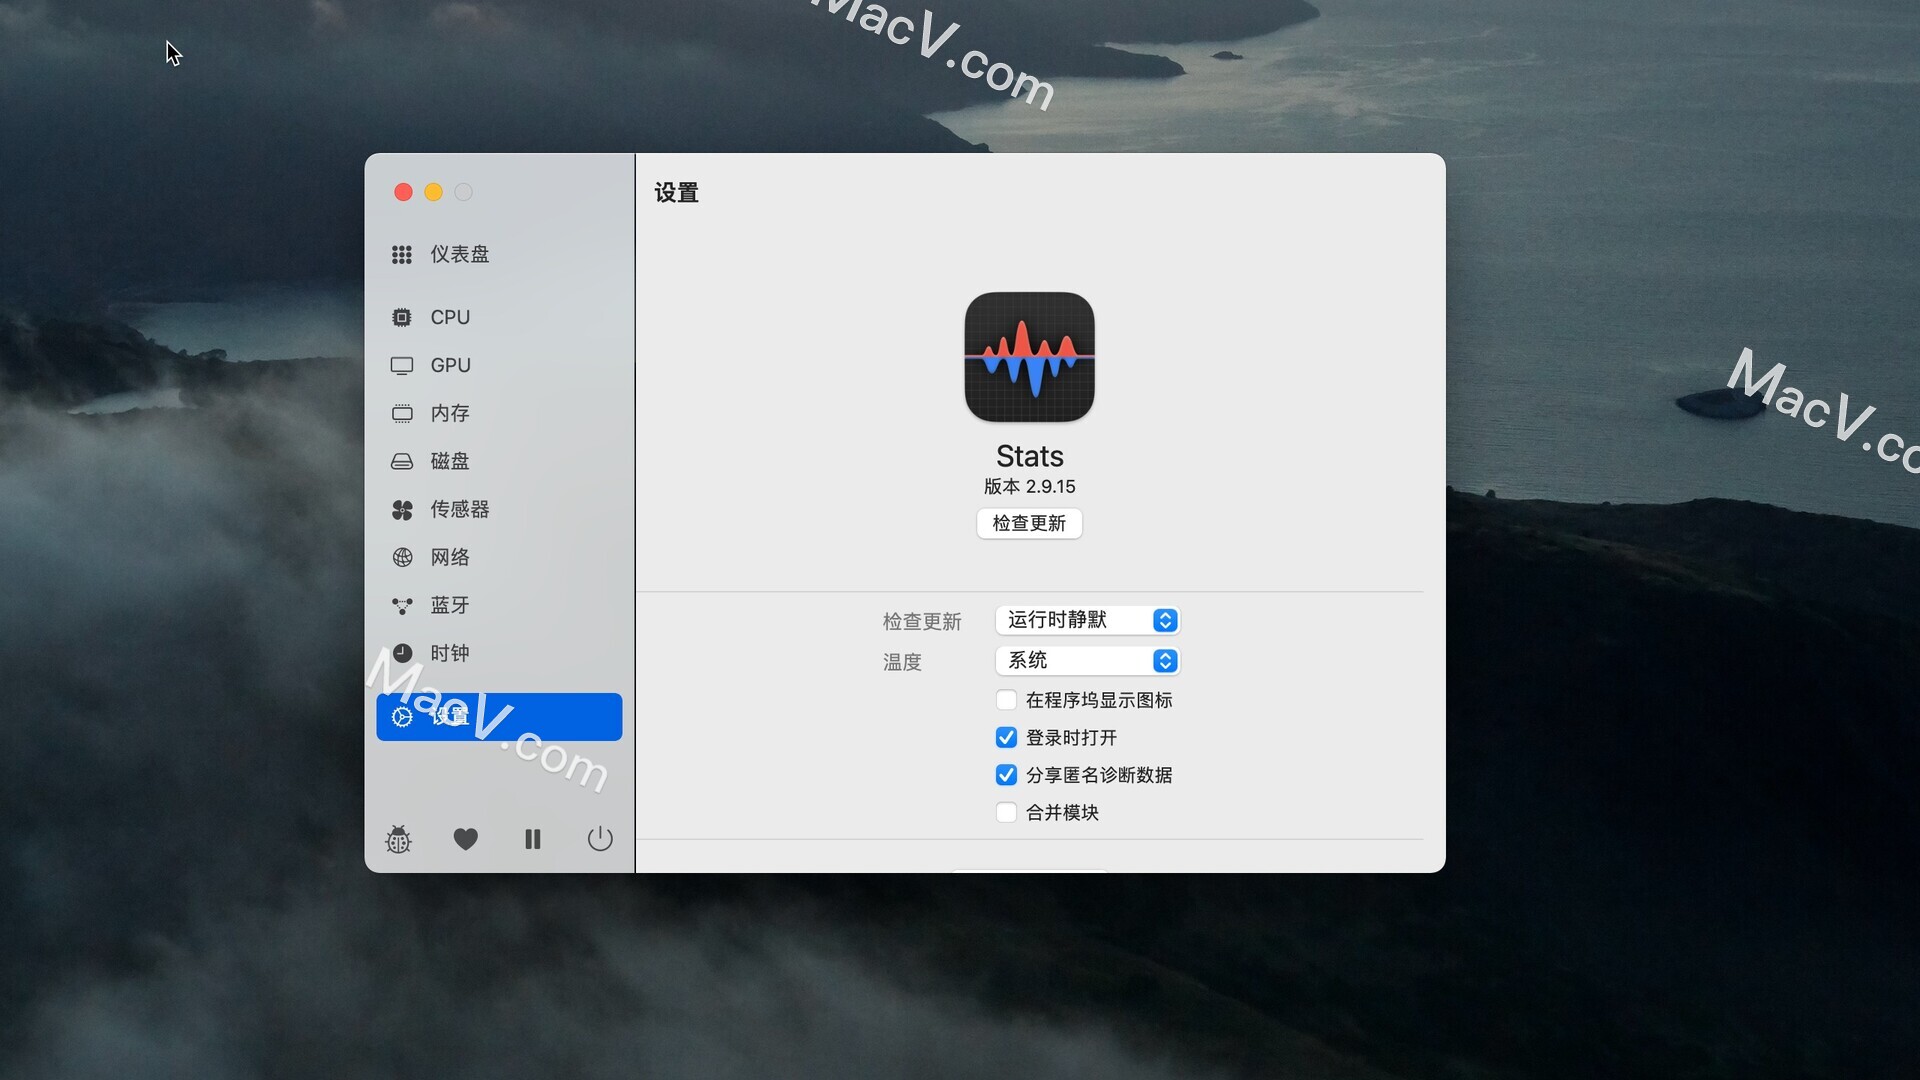This screenshot has width=1920, height=1080.
Task: Select 仪表盘 in the sidebar
Action: [499, 255]
